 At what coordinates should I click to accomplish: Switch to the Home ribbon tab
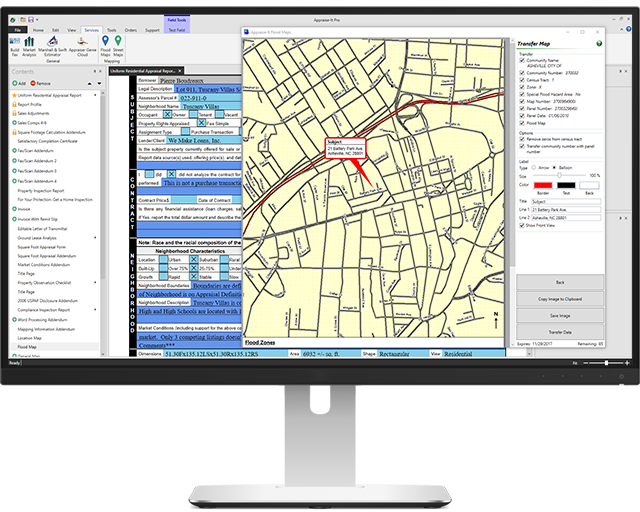coord(38,30)
